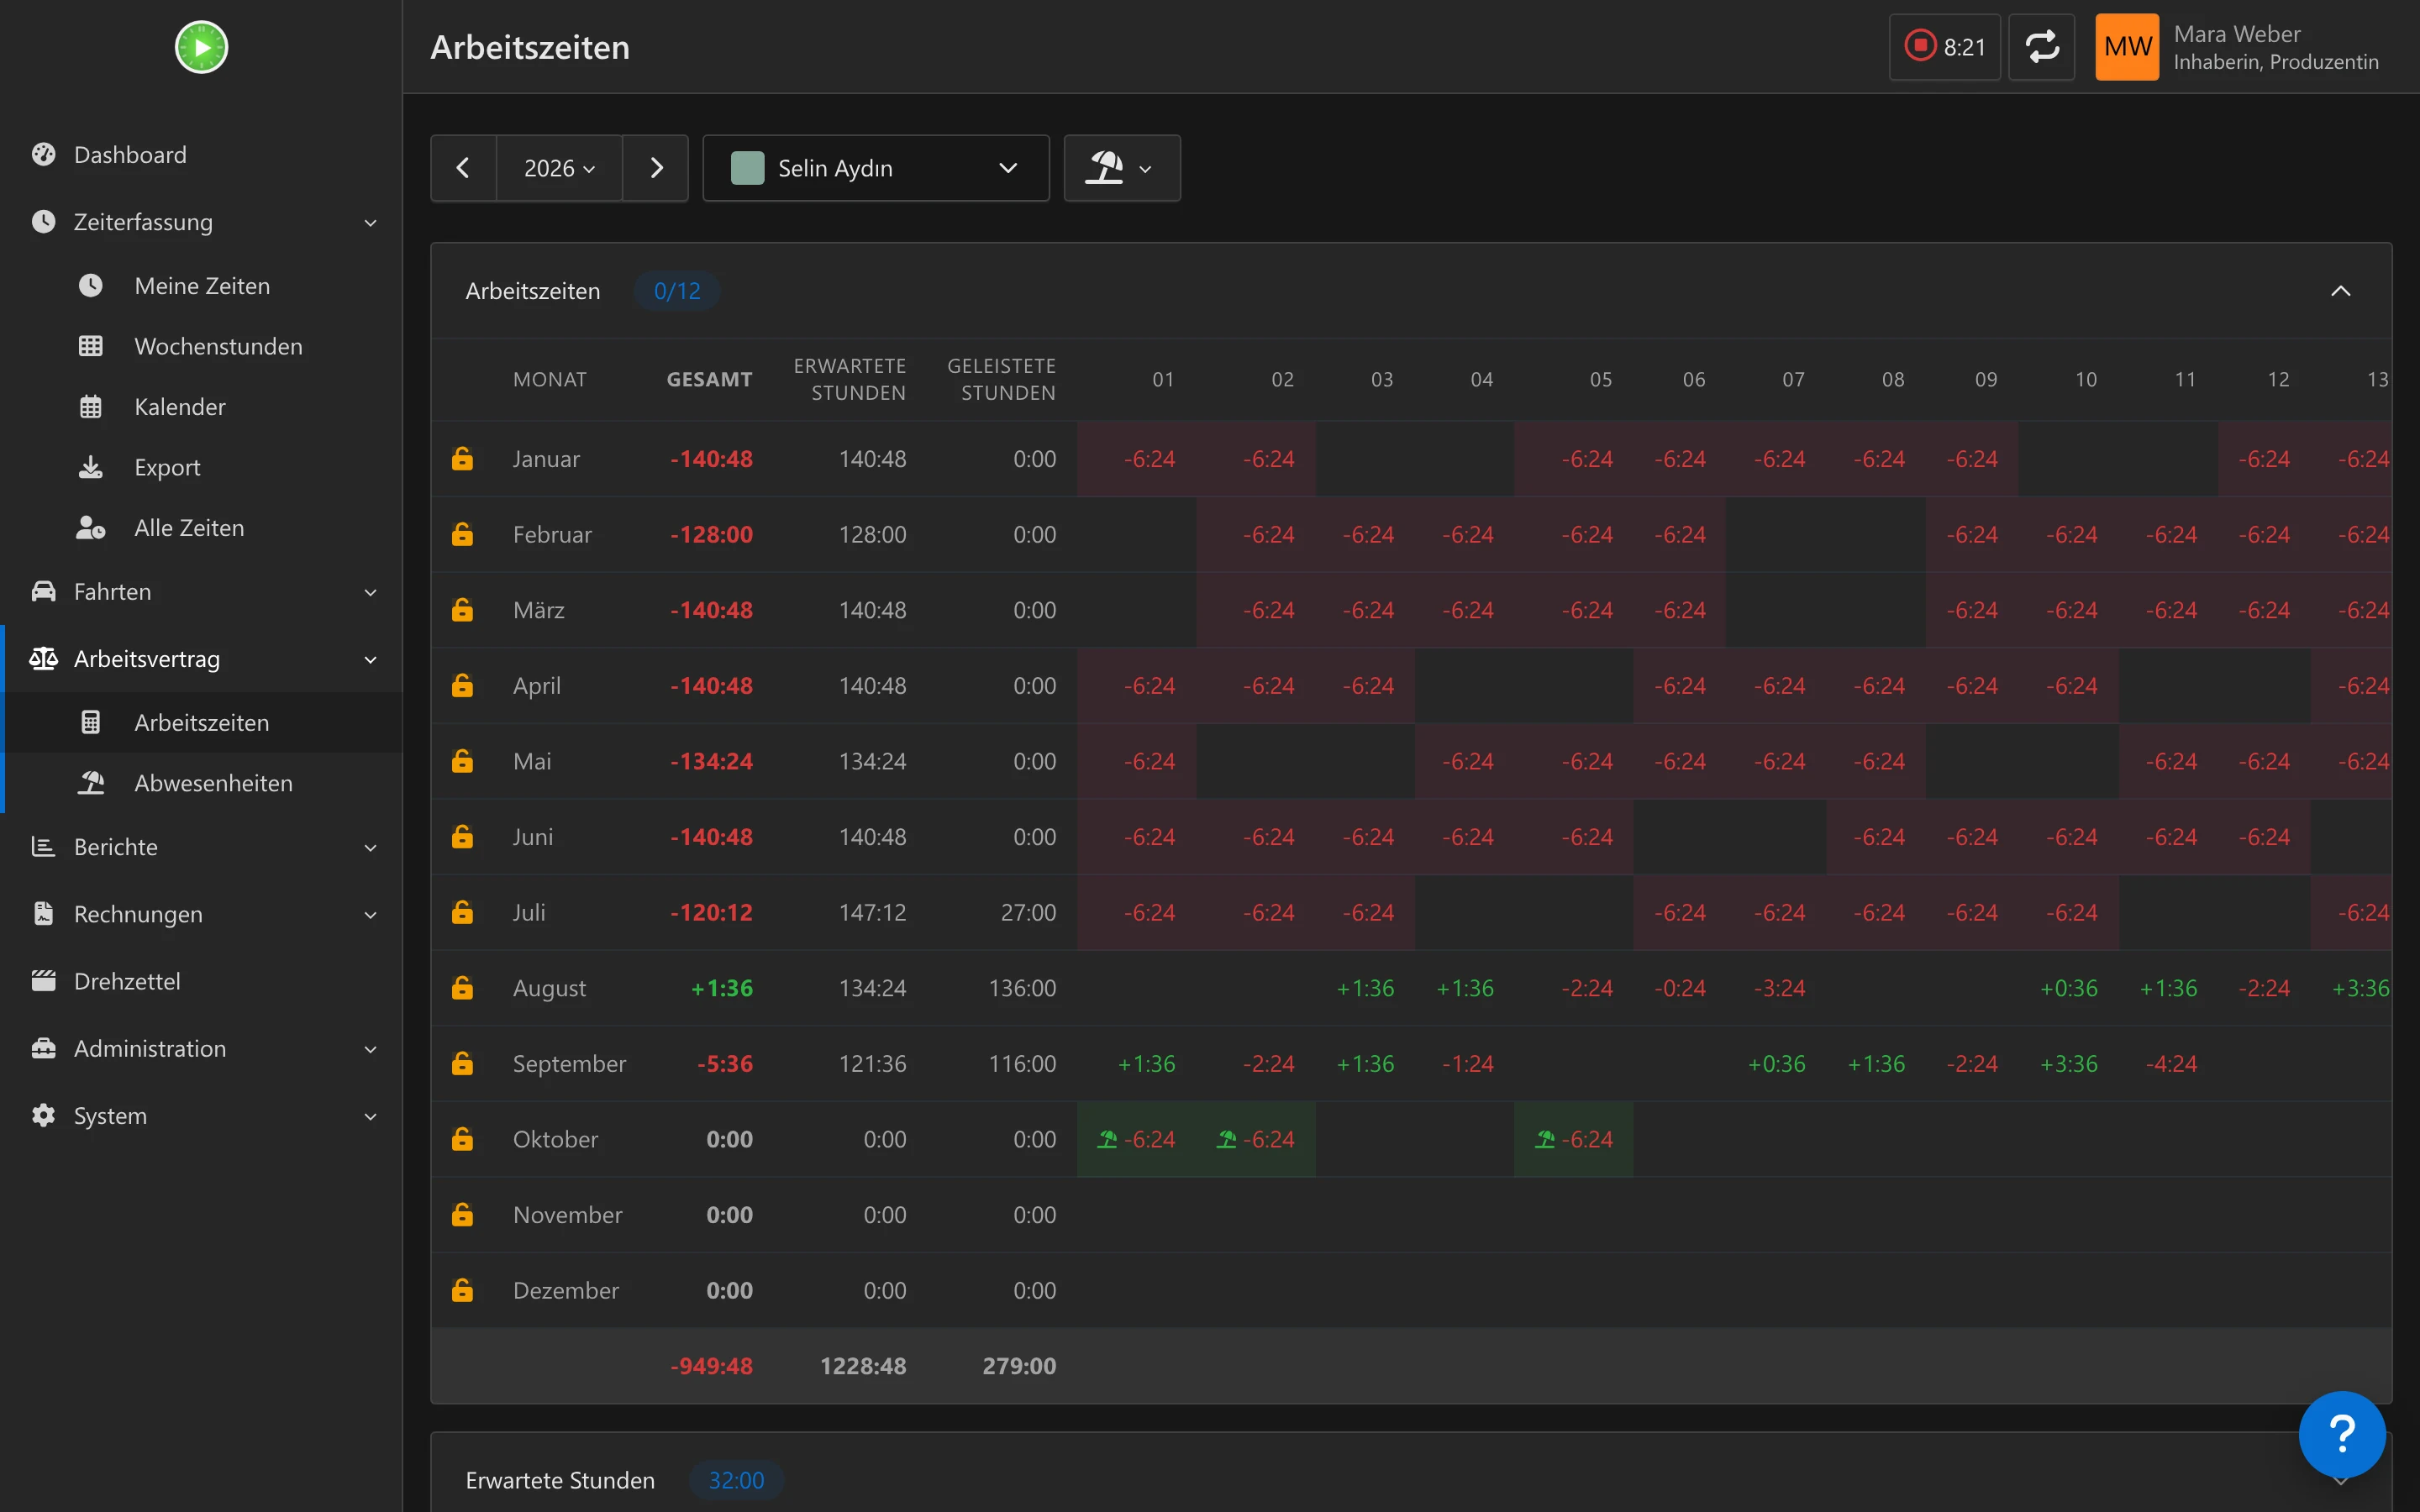Click August day 03 +1:36 cell
2420x1512 pixels.
pos(1365,988)
